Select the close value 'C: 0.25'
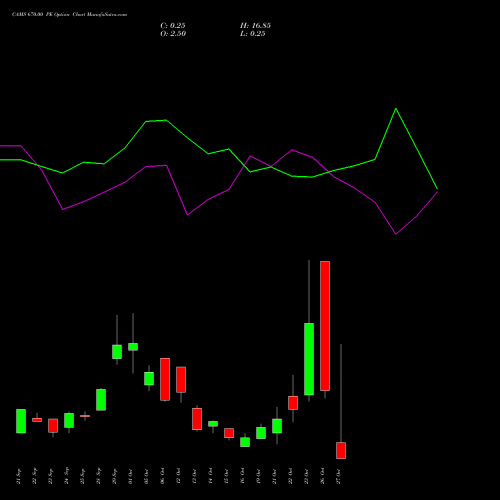 (x=173, y=26)
